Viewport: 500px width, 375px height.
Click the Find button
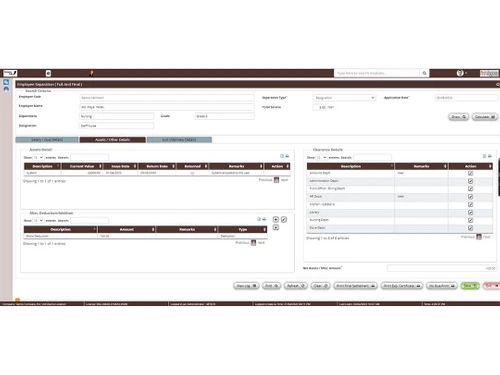click(271, 286)
